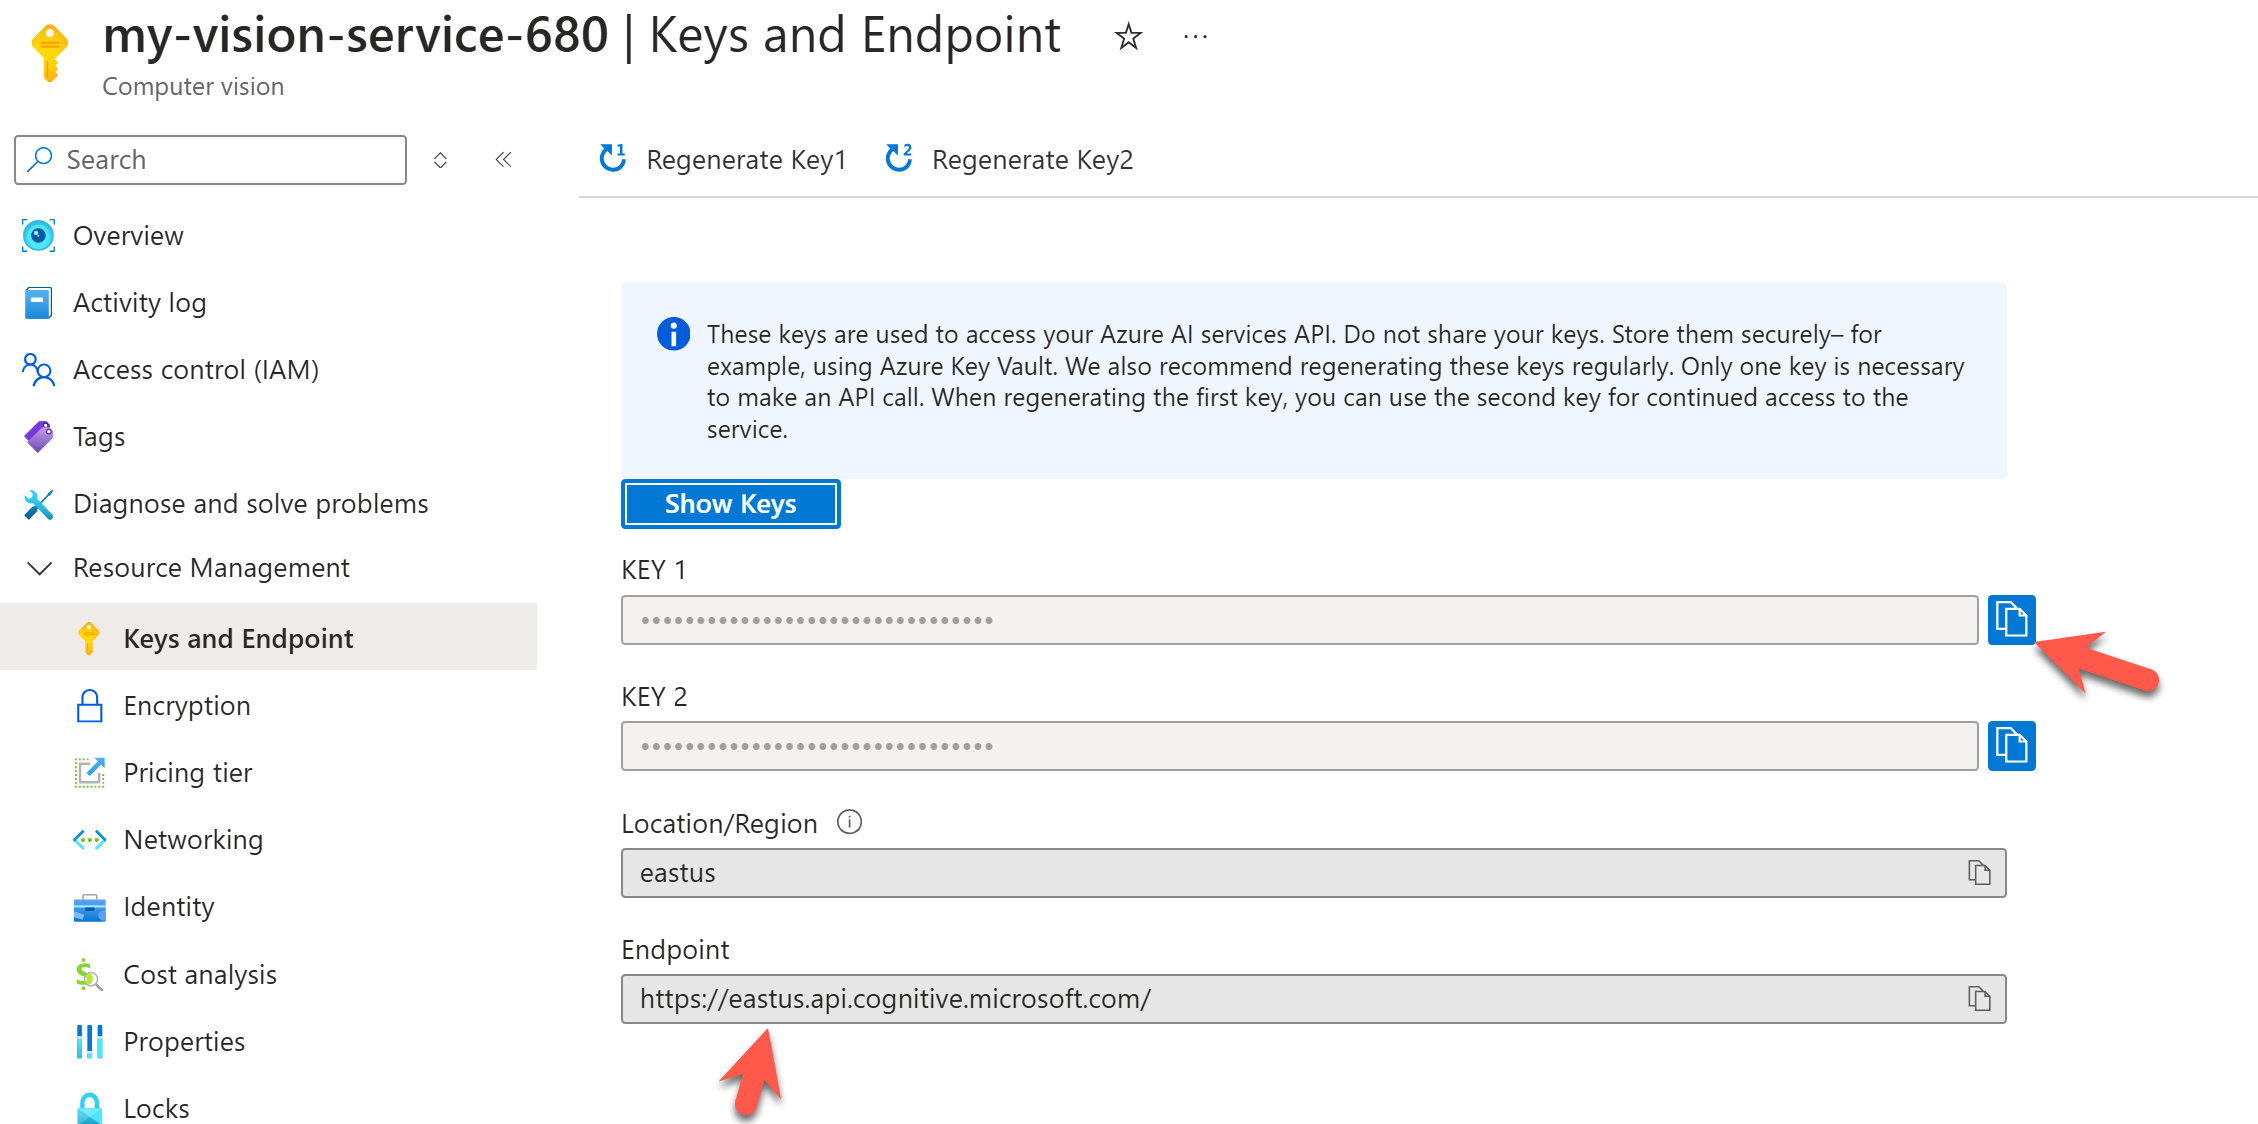
Task: Click the Encryption lock icon
Action: (x=89, y=706)
